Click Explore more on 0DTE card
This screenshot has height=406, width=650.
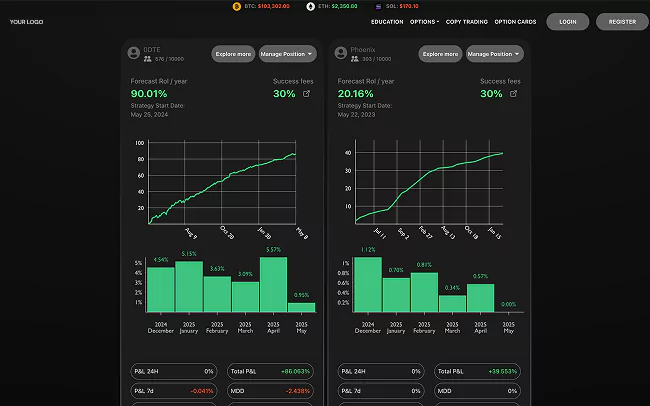click(x=233, y=53)
